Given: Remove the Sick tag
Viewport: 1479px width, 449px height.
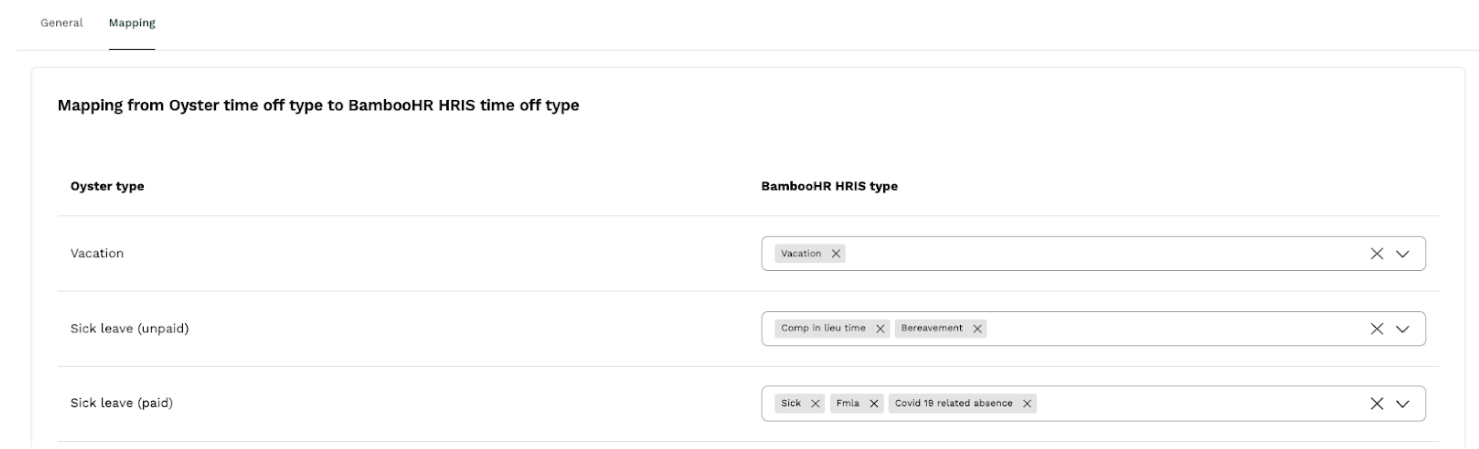Looking at the screenshot, I should point(816,404).
